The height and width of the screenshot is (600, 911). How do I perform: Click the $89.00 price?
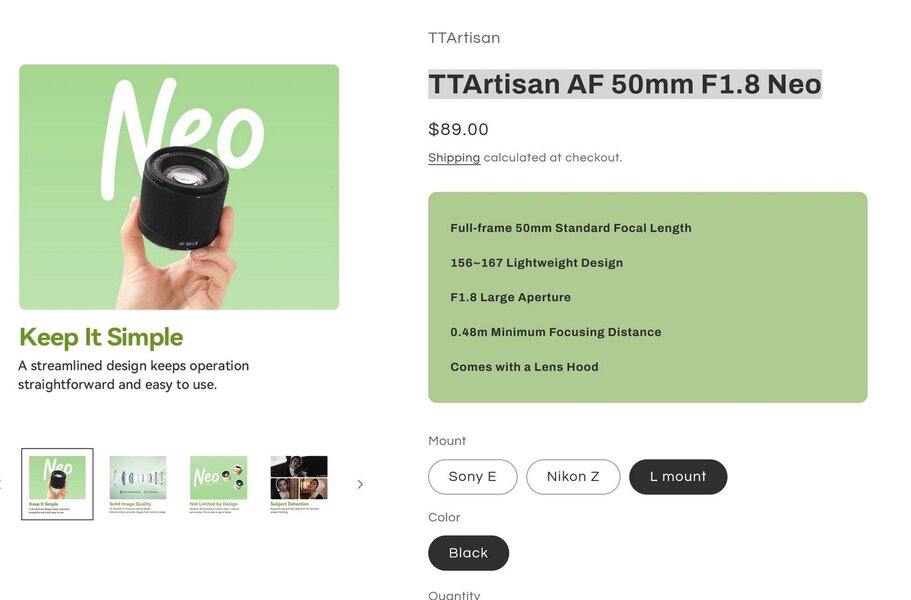click(458, 129)
